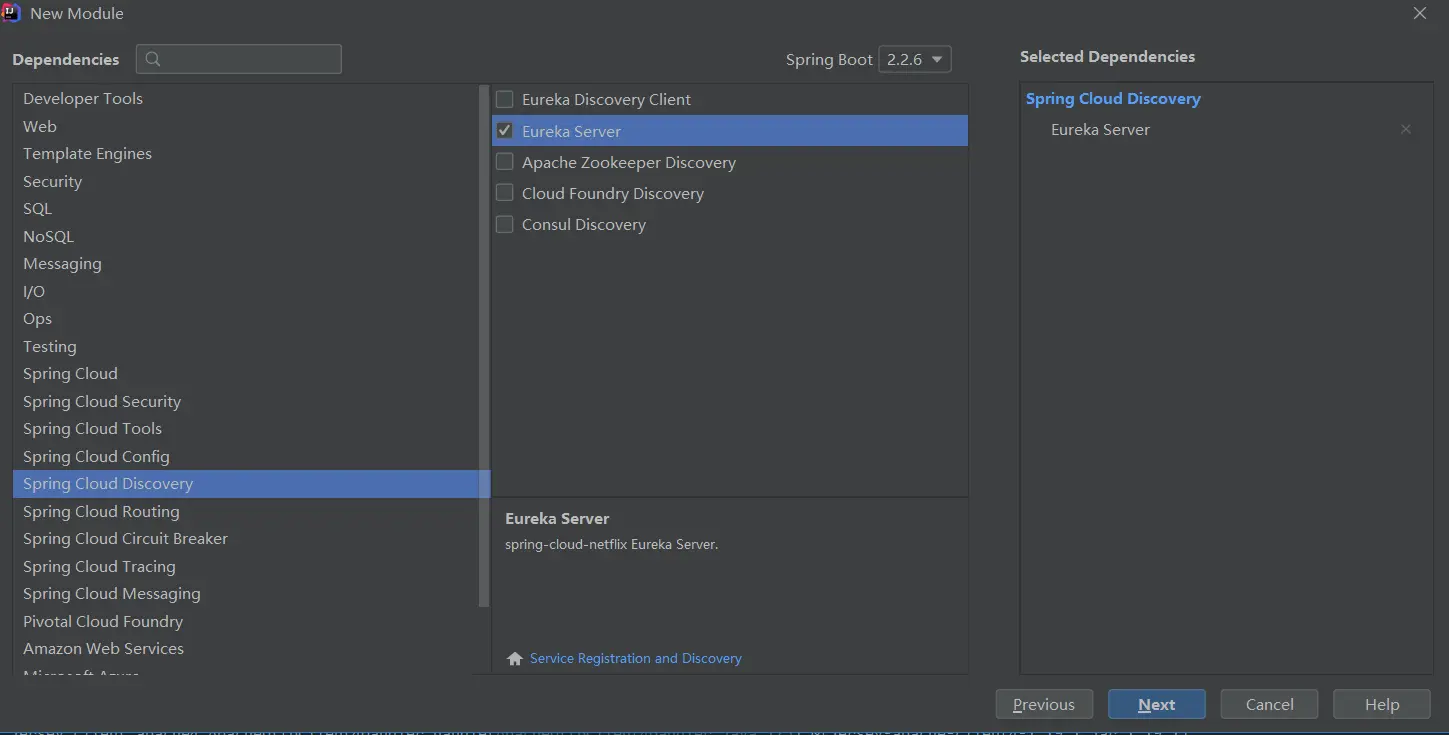
Task: Check the Cloud Foundry Discovery option
Action: tap(505, 192)
